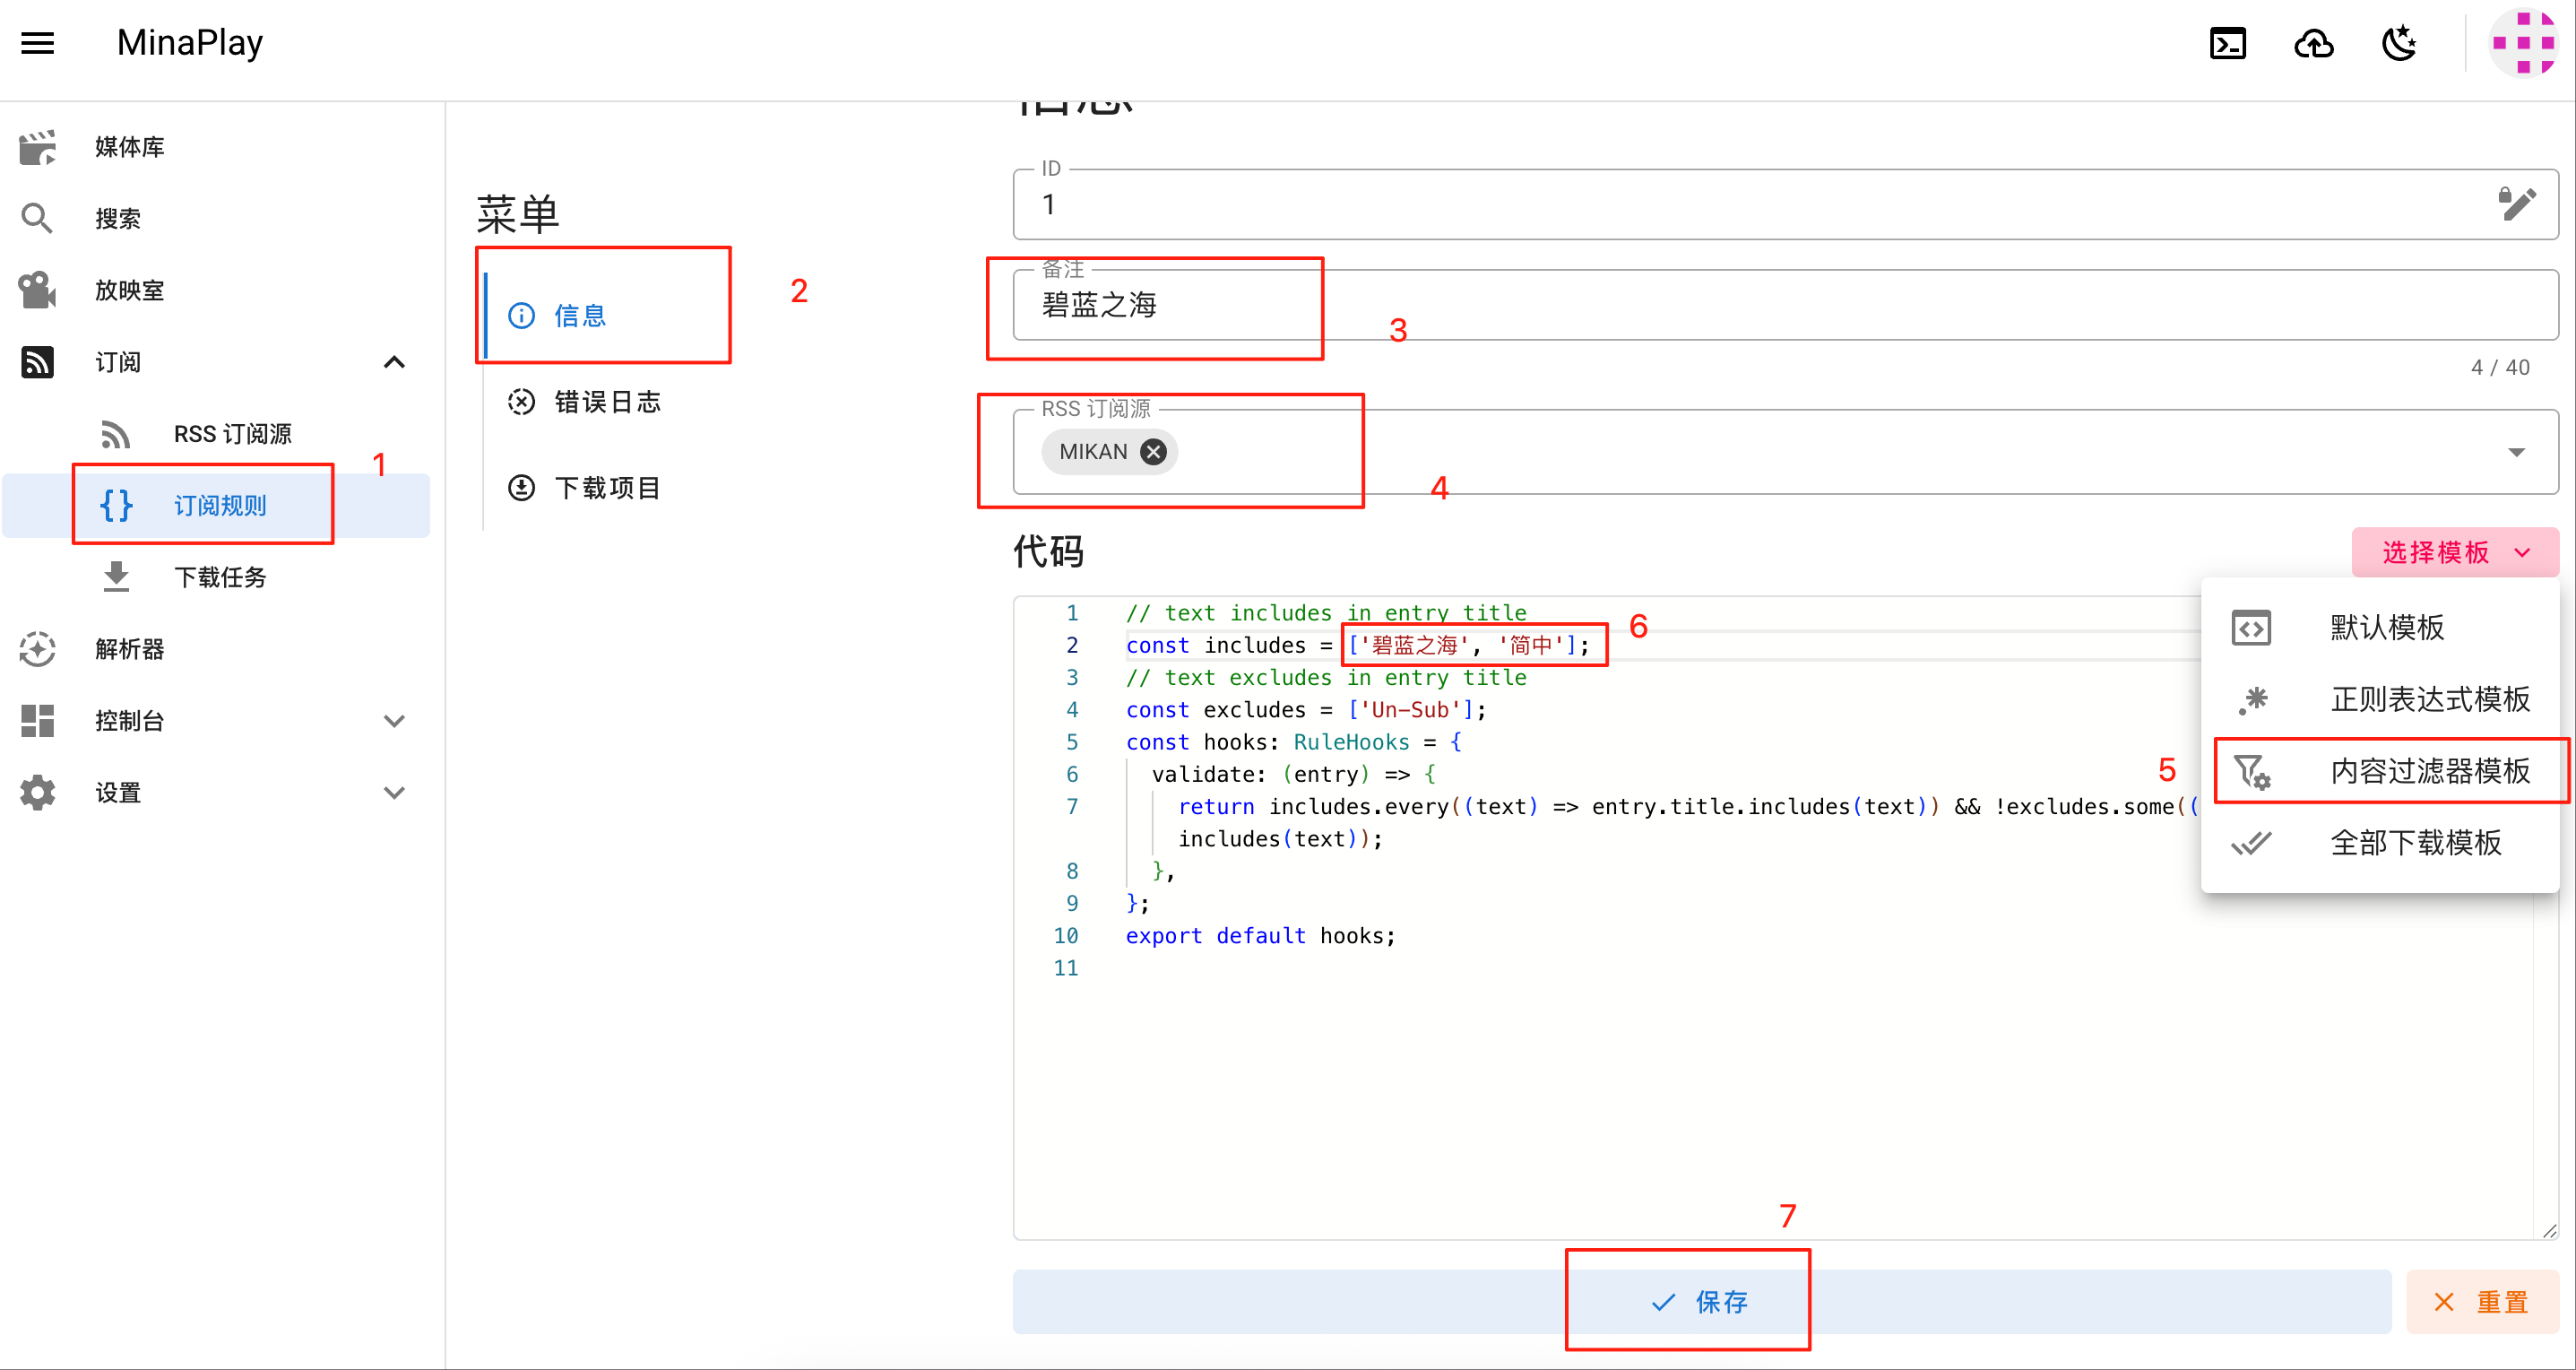Screen dimensions: 2576x1370
Task: Toggle dark mode moon icon
Action: click(x=2399, y=43)
